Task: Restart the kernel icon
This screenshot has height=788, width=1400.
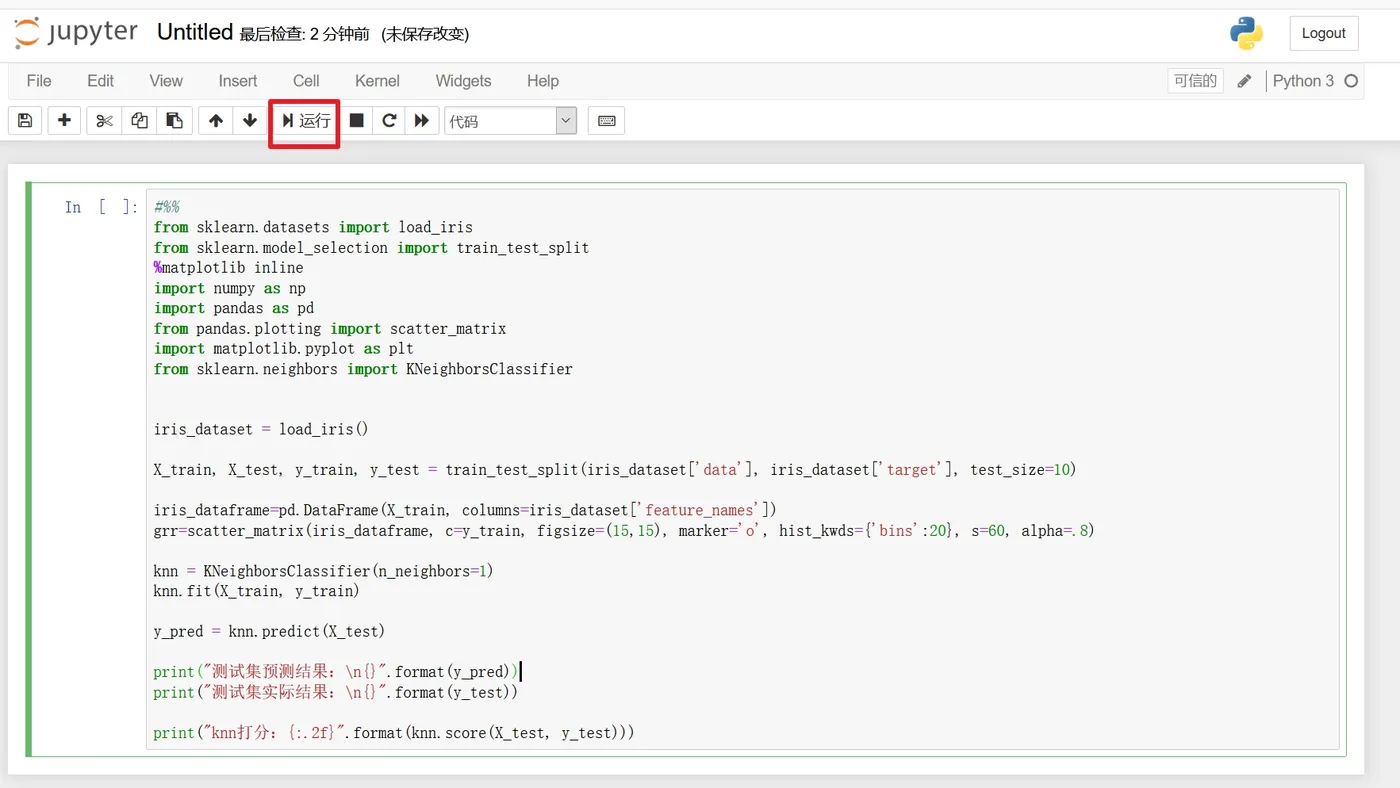Action: [x=389, y=121]
